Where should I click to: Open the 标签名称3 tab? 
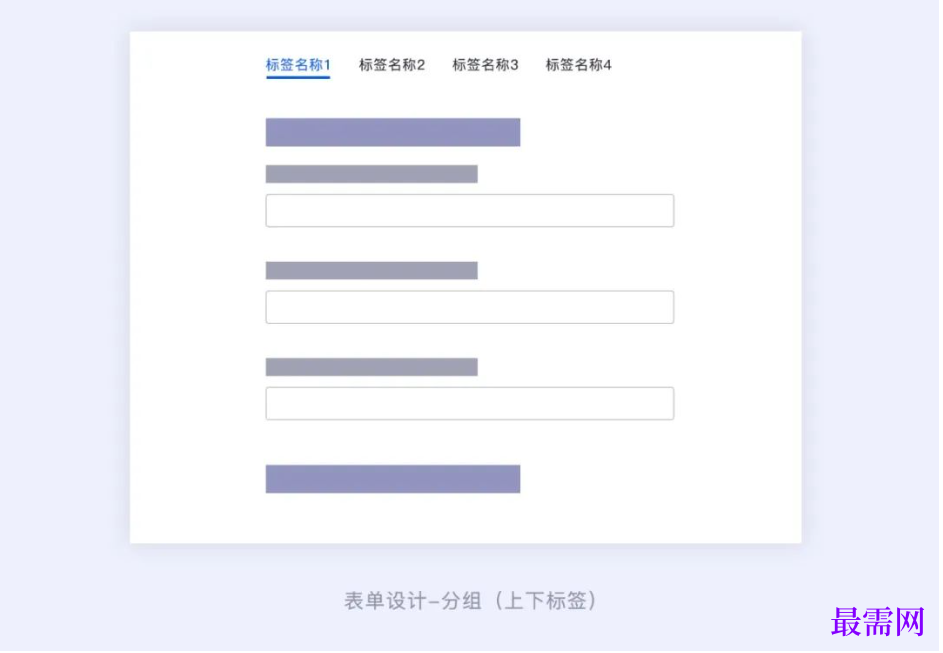485,65
